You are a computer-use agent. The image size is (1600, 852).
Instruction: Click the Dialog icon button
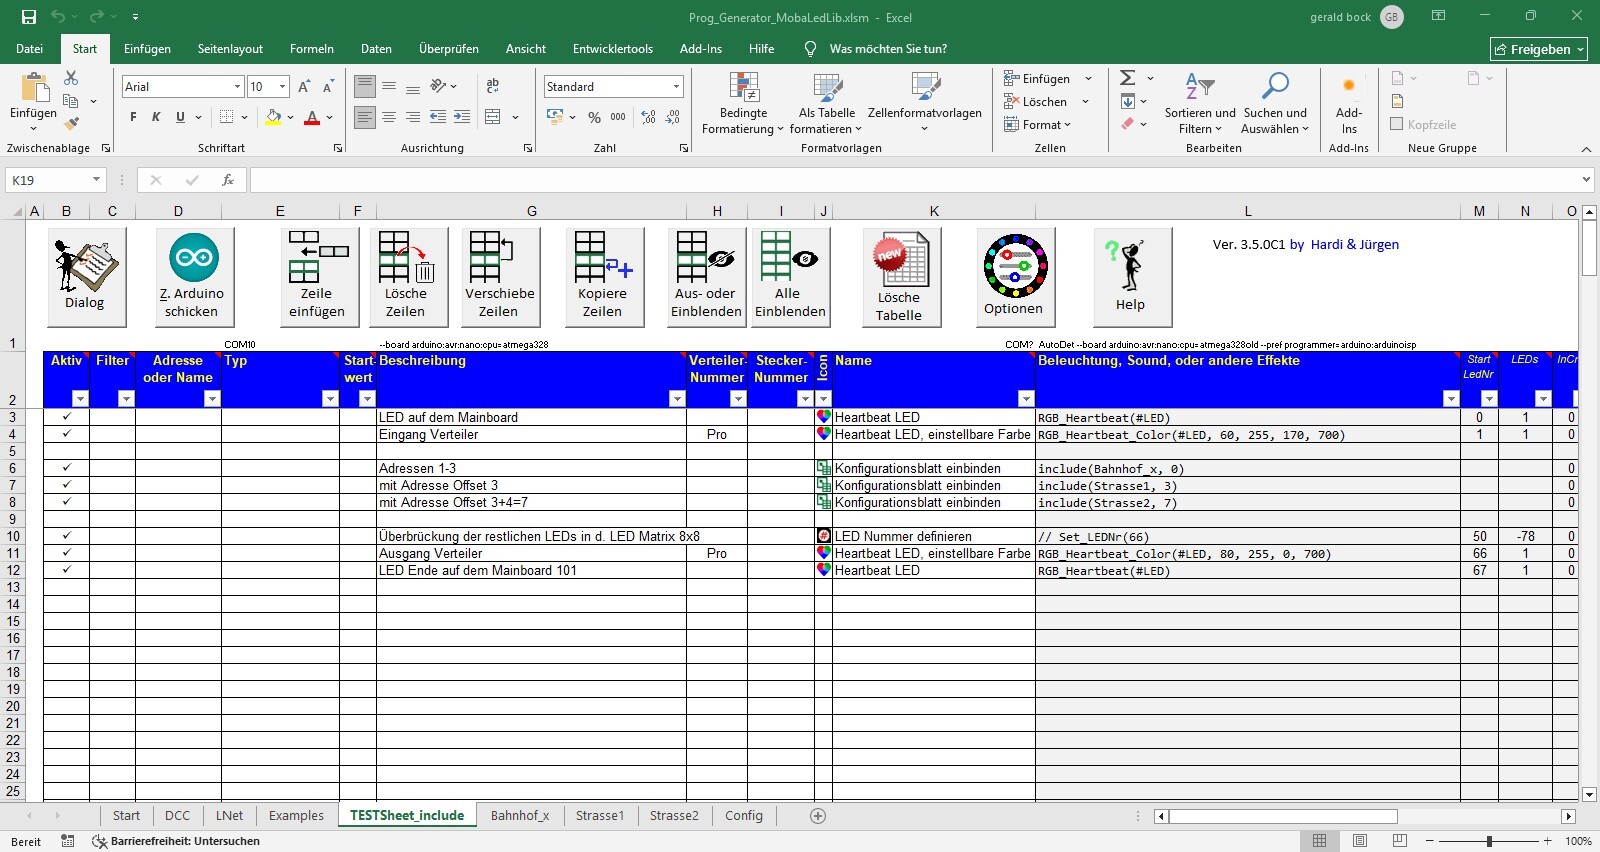[x=86, y=276]
